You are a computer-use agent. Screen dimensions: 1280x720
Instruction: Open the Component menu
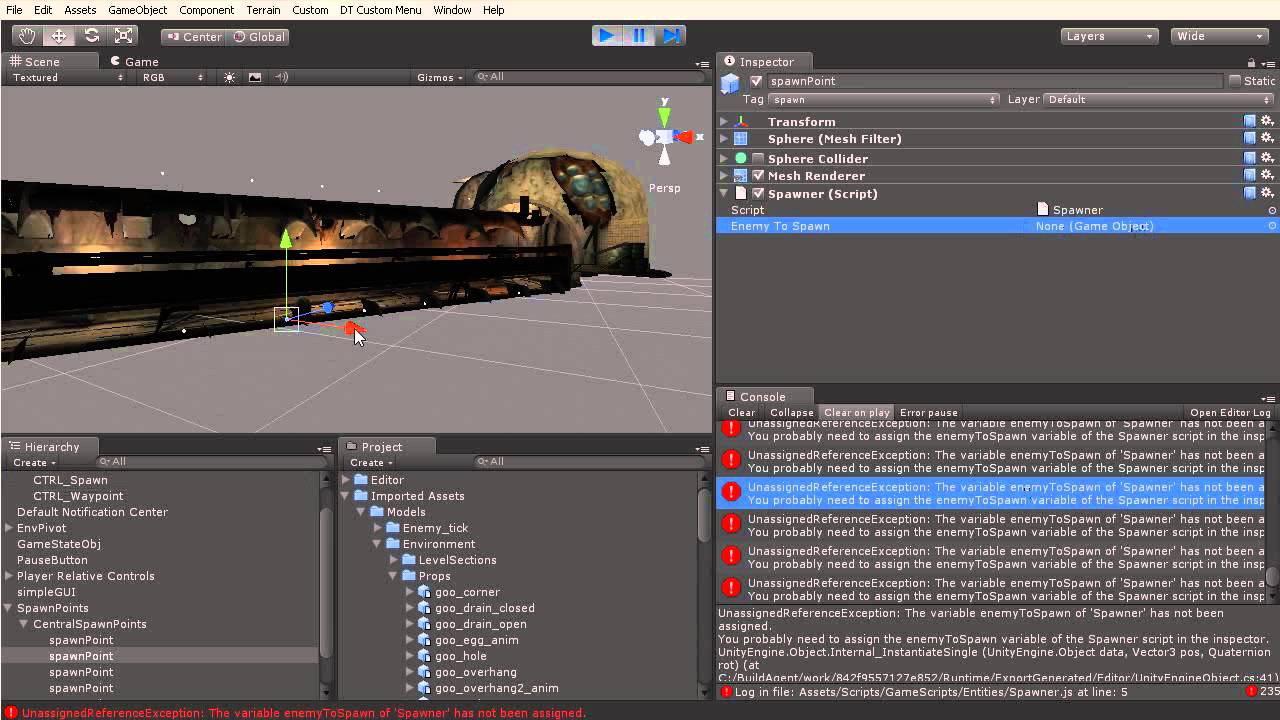pos(207,10)
